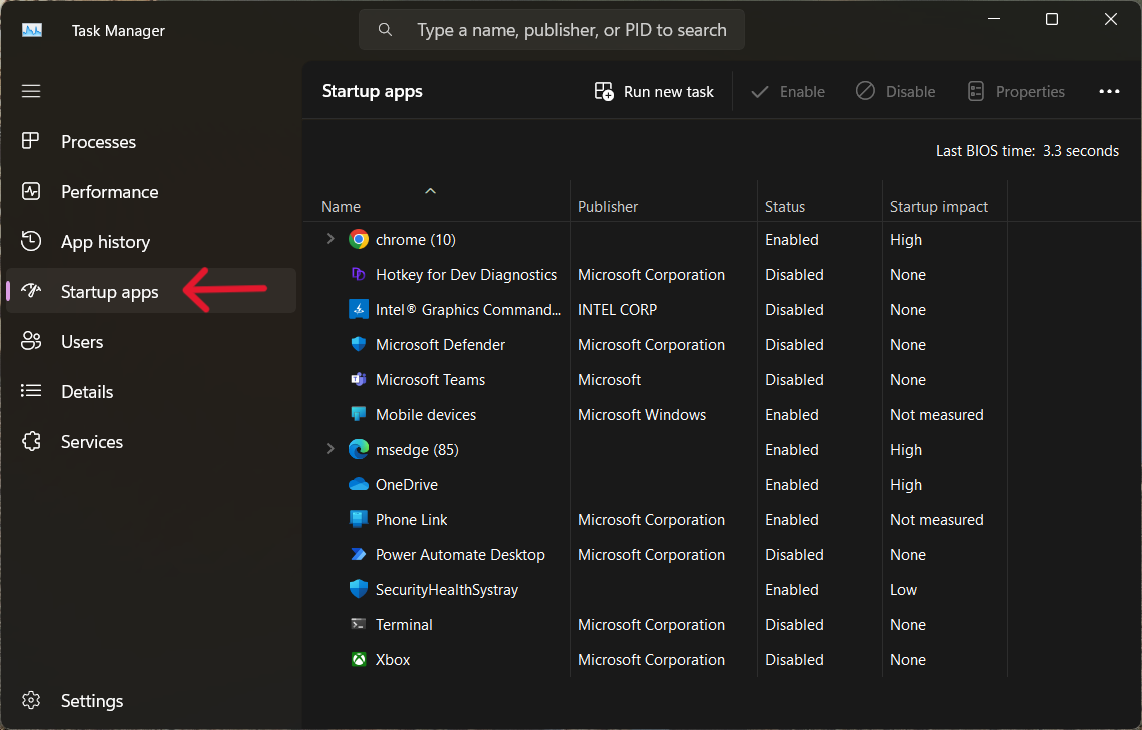
Task: Sort the list by Status column
Action: click(785, 207)
